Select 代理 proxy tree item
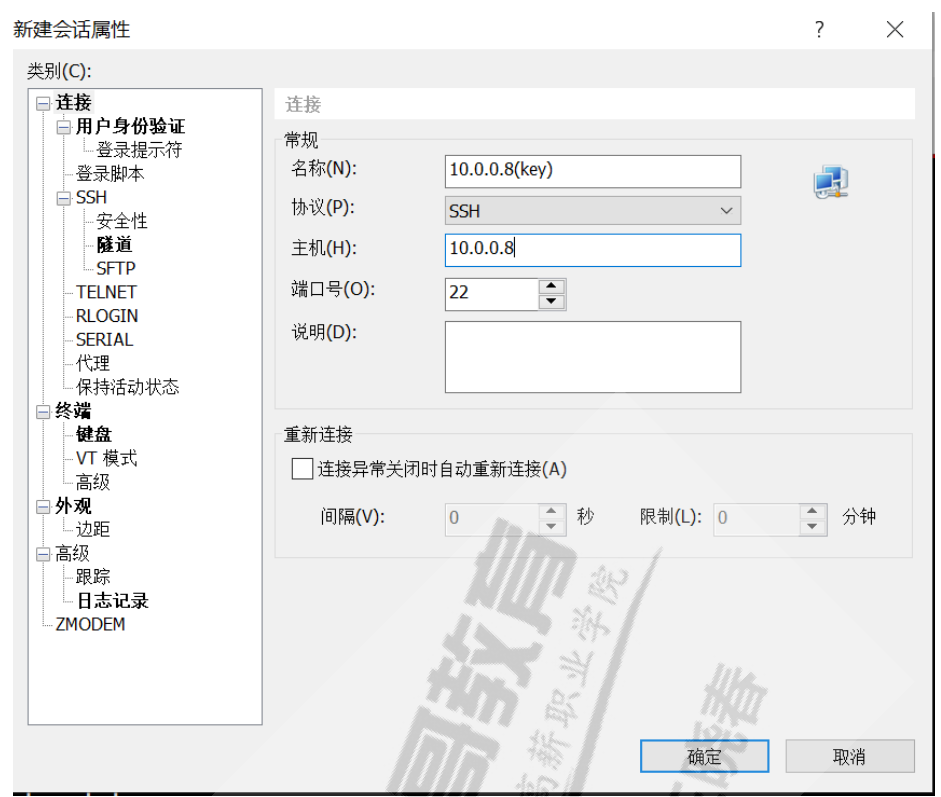The width and height of the screenshot is (941, 797). point(92,363)
